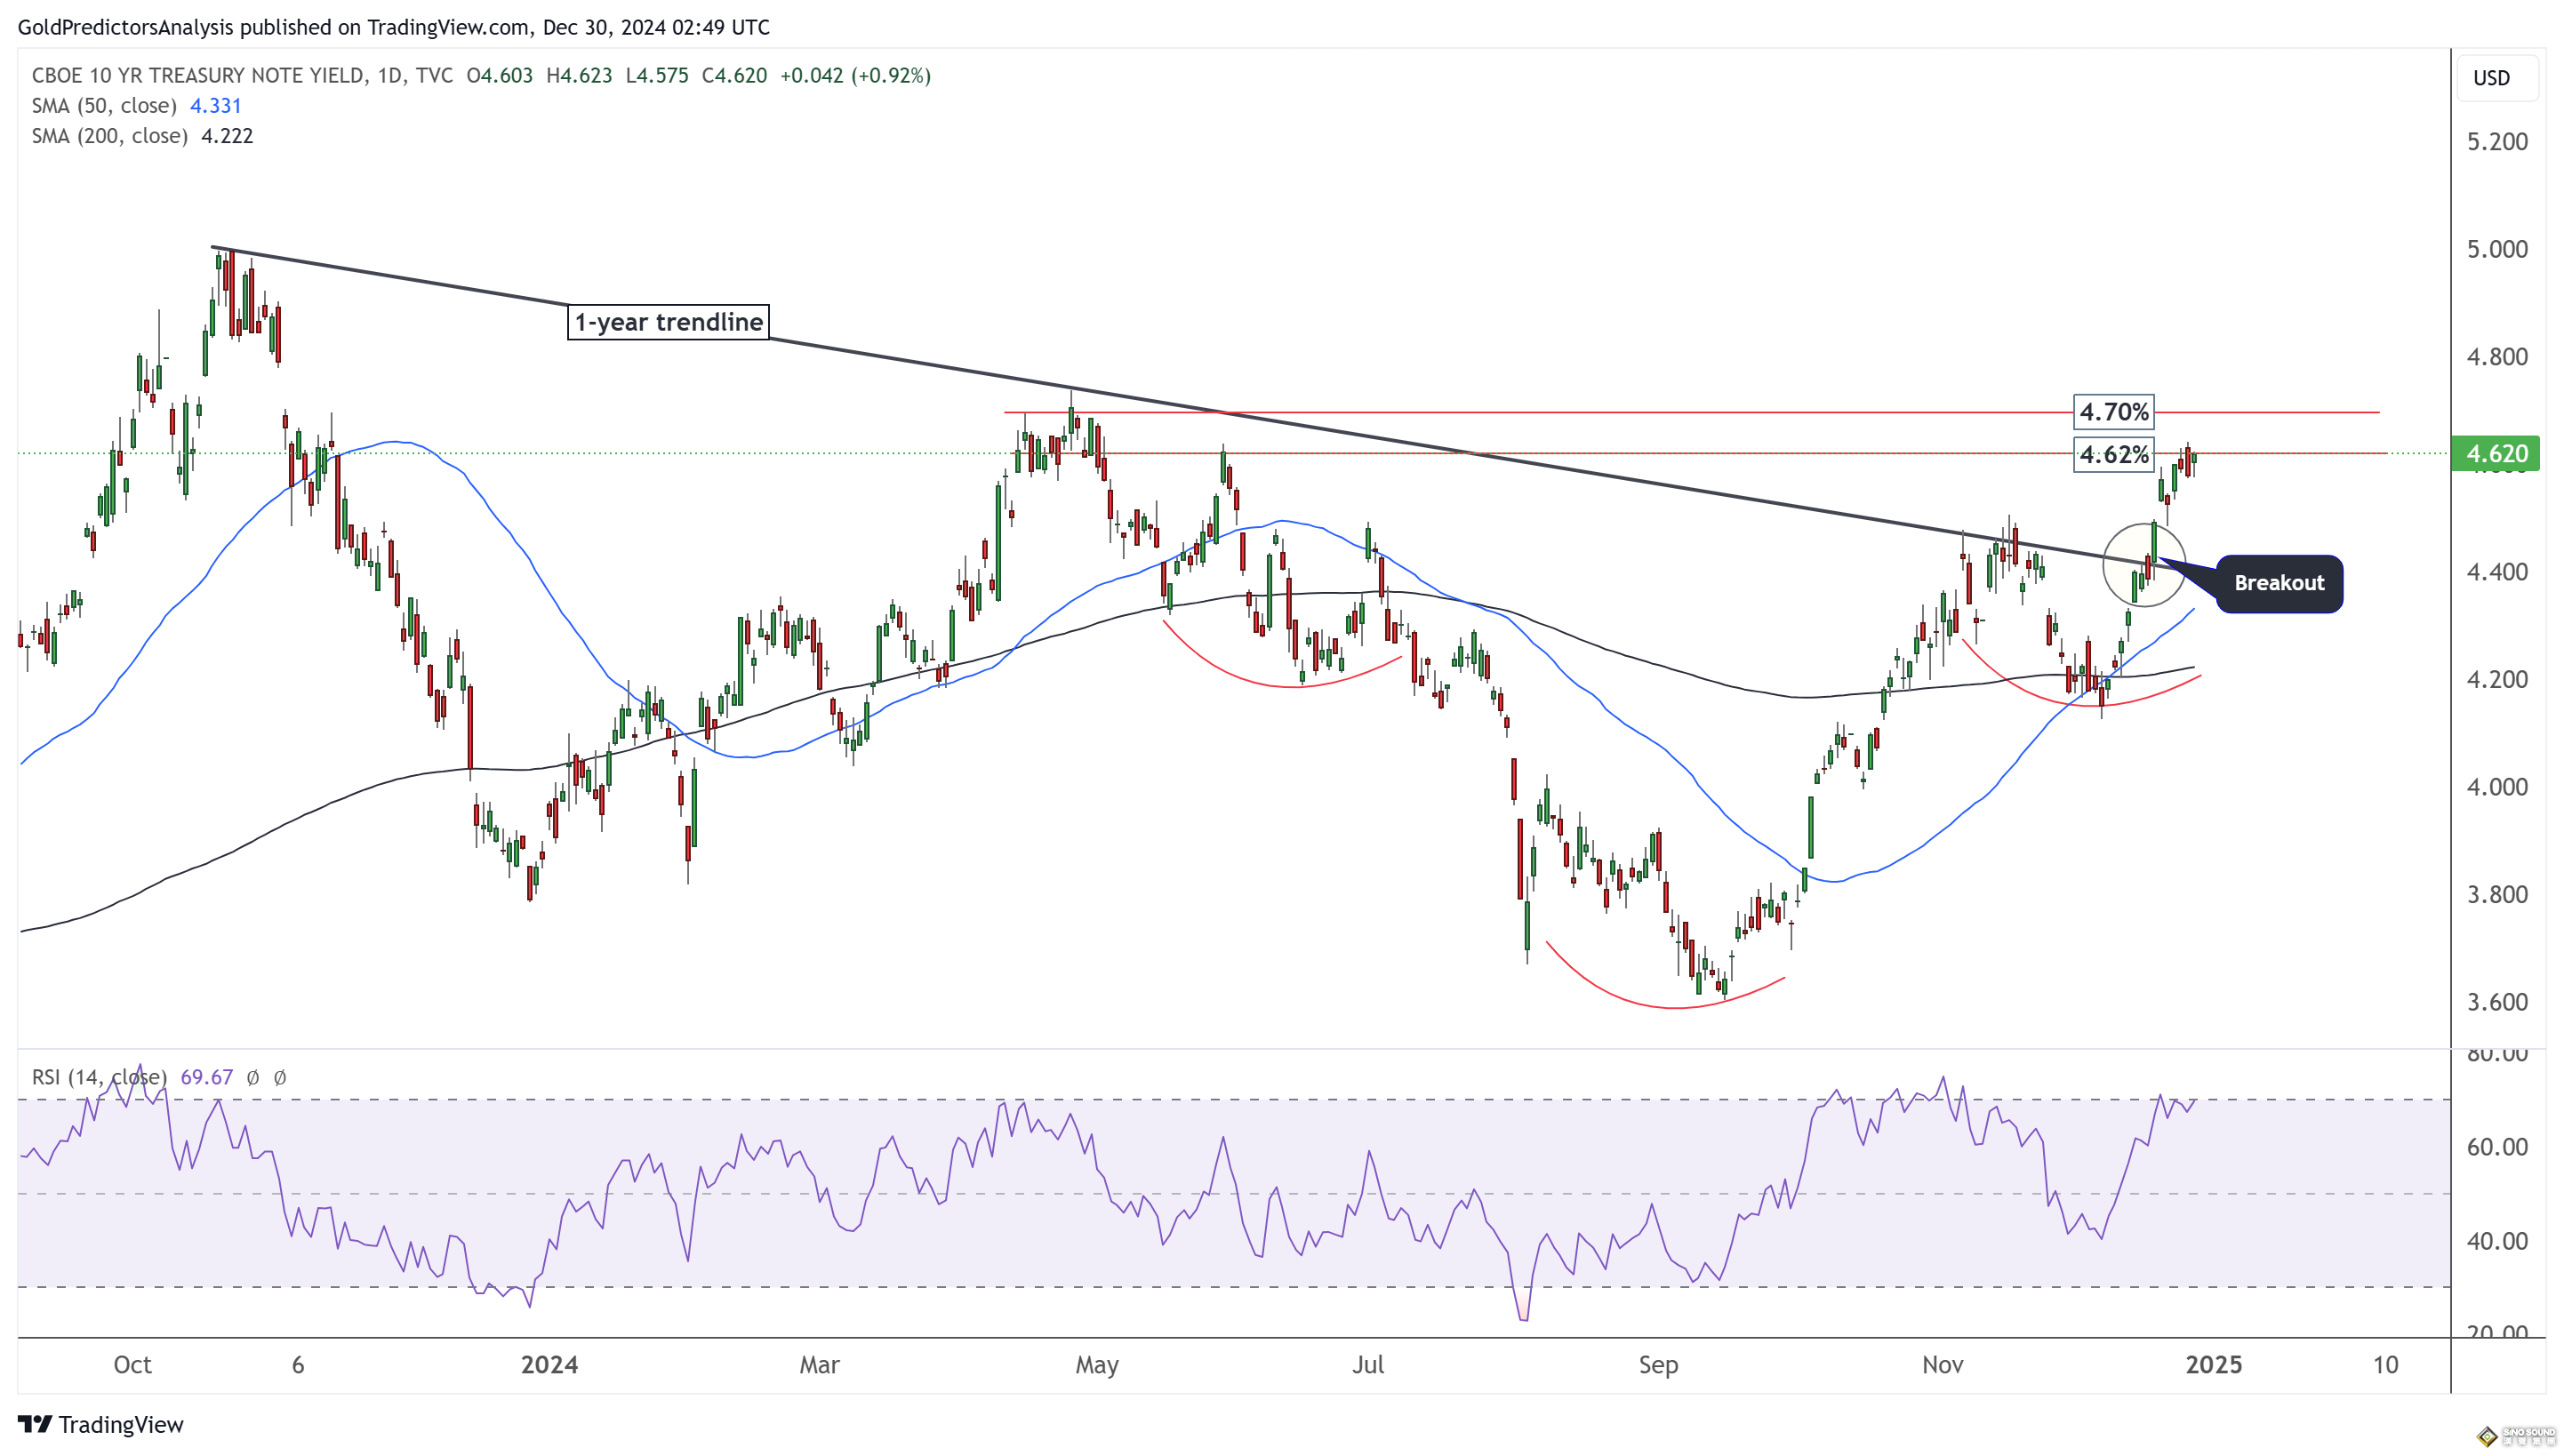Click the 2025 label on time axis

(2213, 1365)
